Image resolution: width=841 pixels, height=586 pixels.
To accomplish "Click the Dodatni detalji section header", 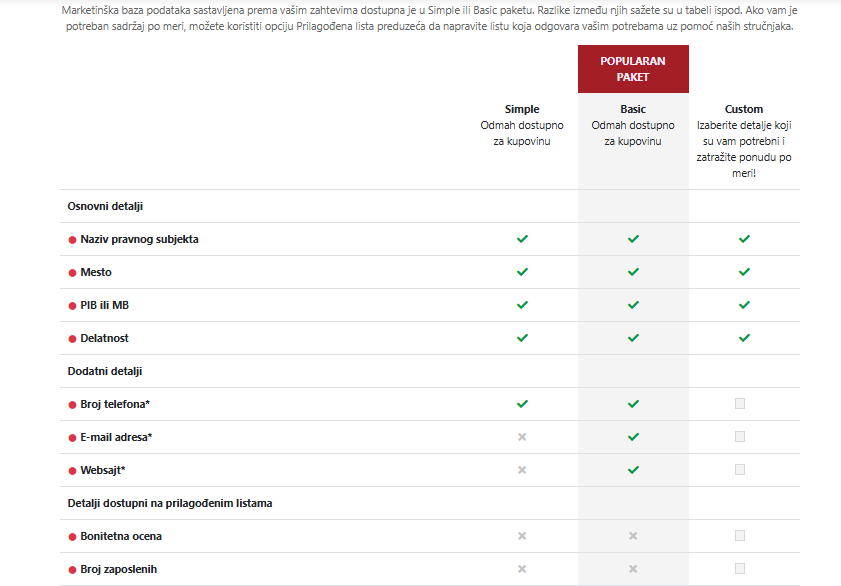I will (x=105, y=371).
